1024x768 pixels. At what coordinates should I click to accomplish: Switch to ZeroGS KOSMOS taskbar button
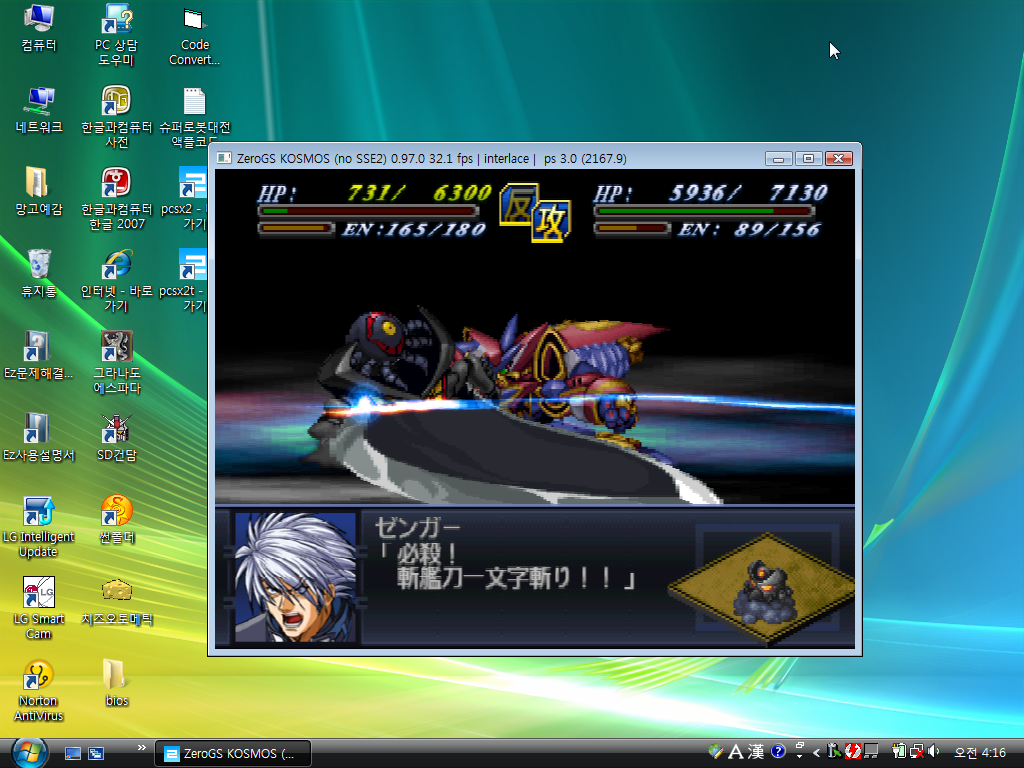tap(232, 754)
